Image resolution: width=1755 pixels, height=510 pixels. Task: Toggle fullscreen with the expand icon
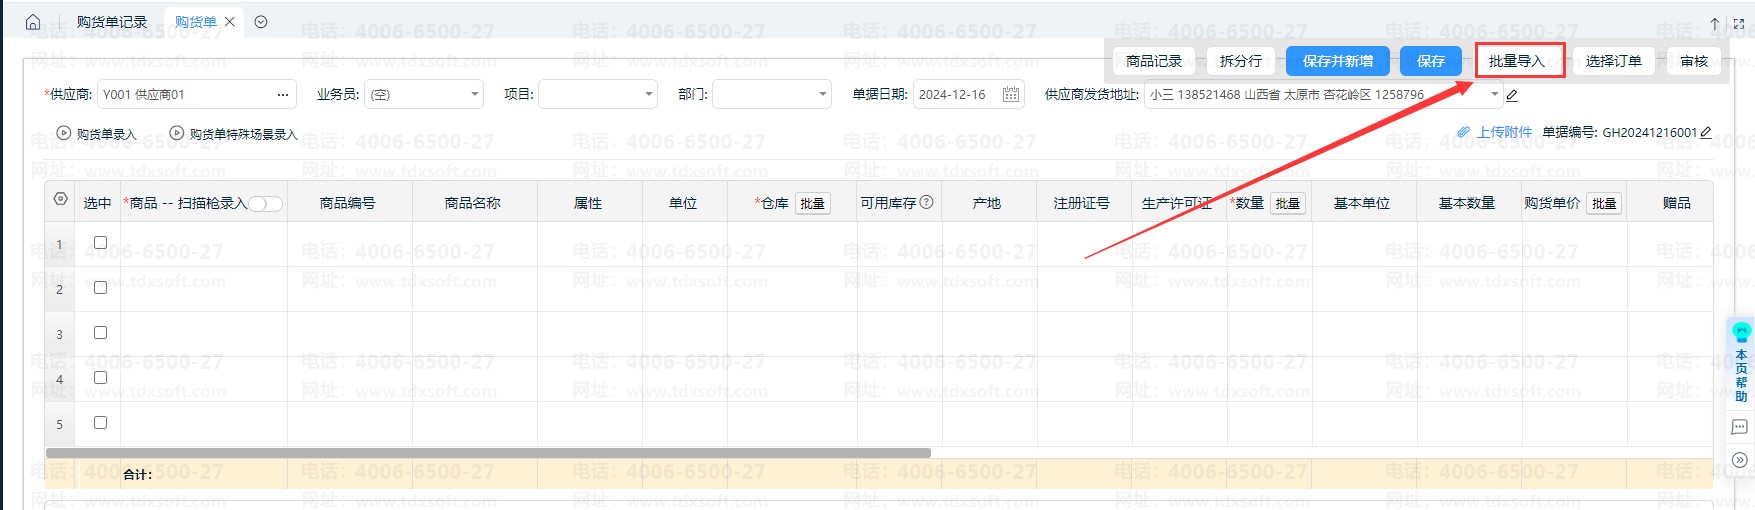[x=1739, y=23]
